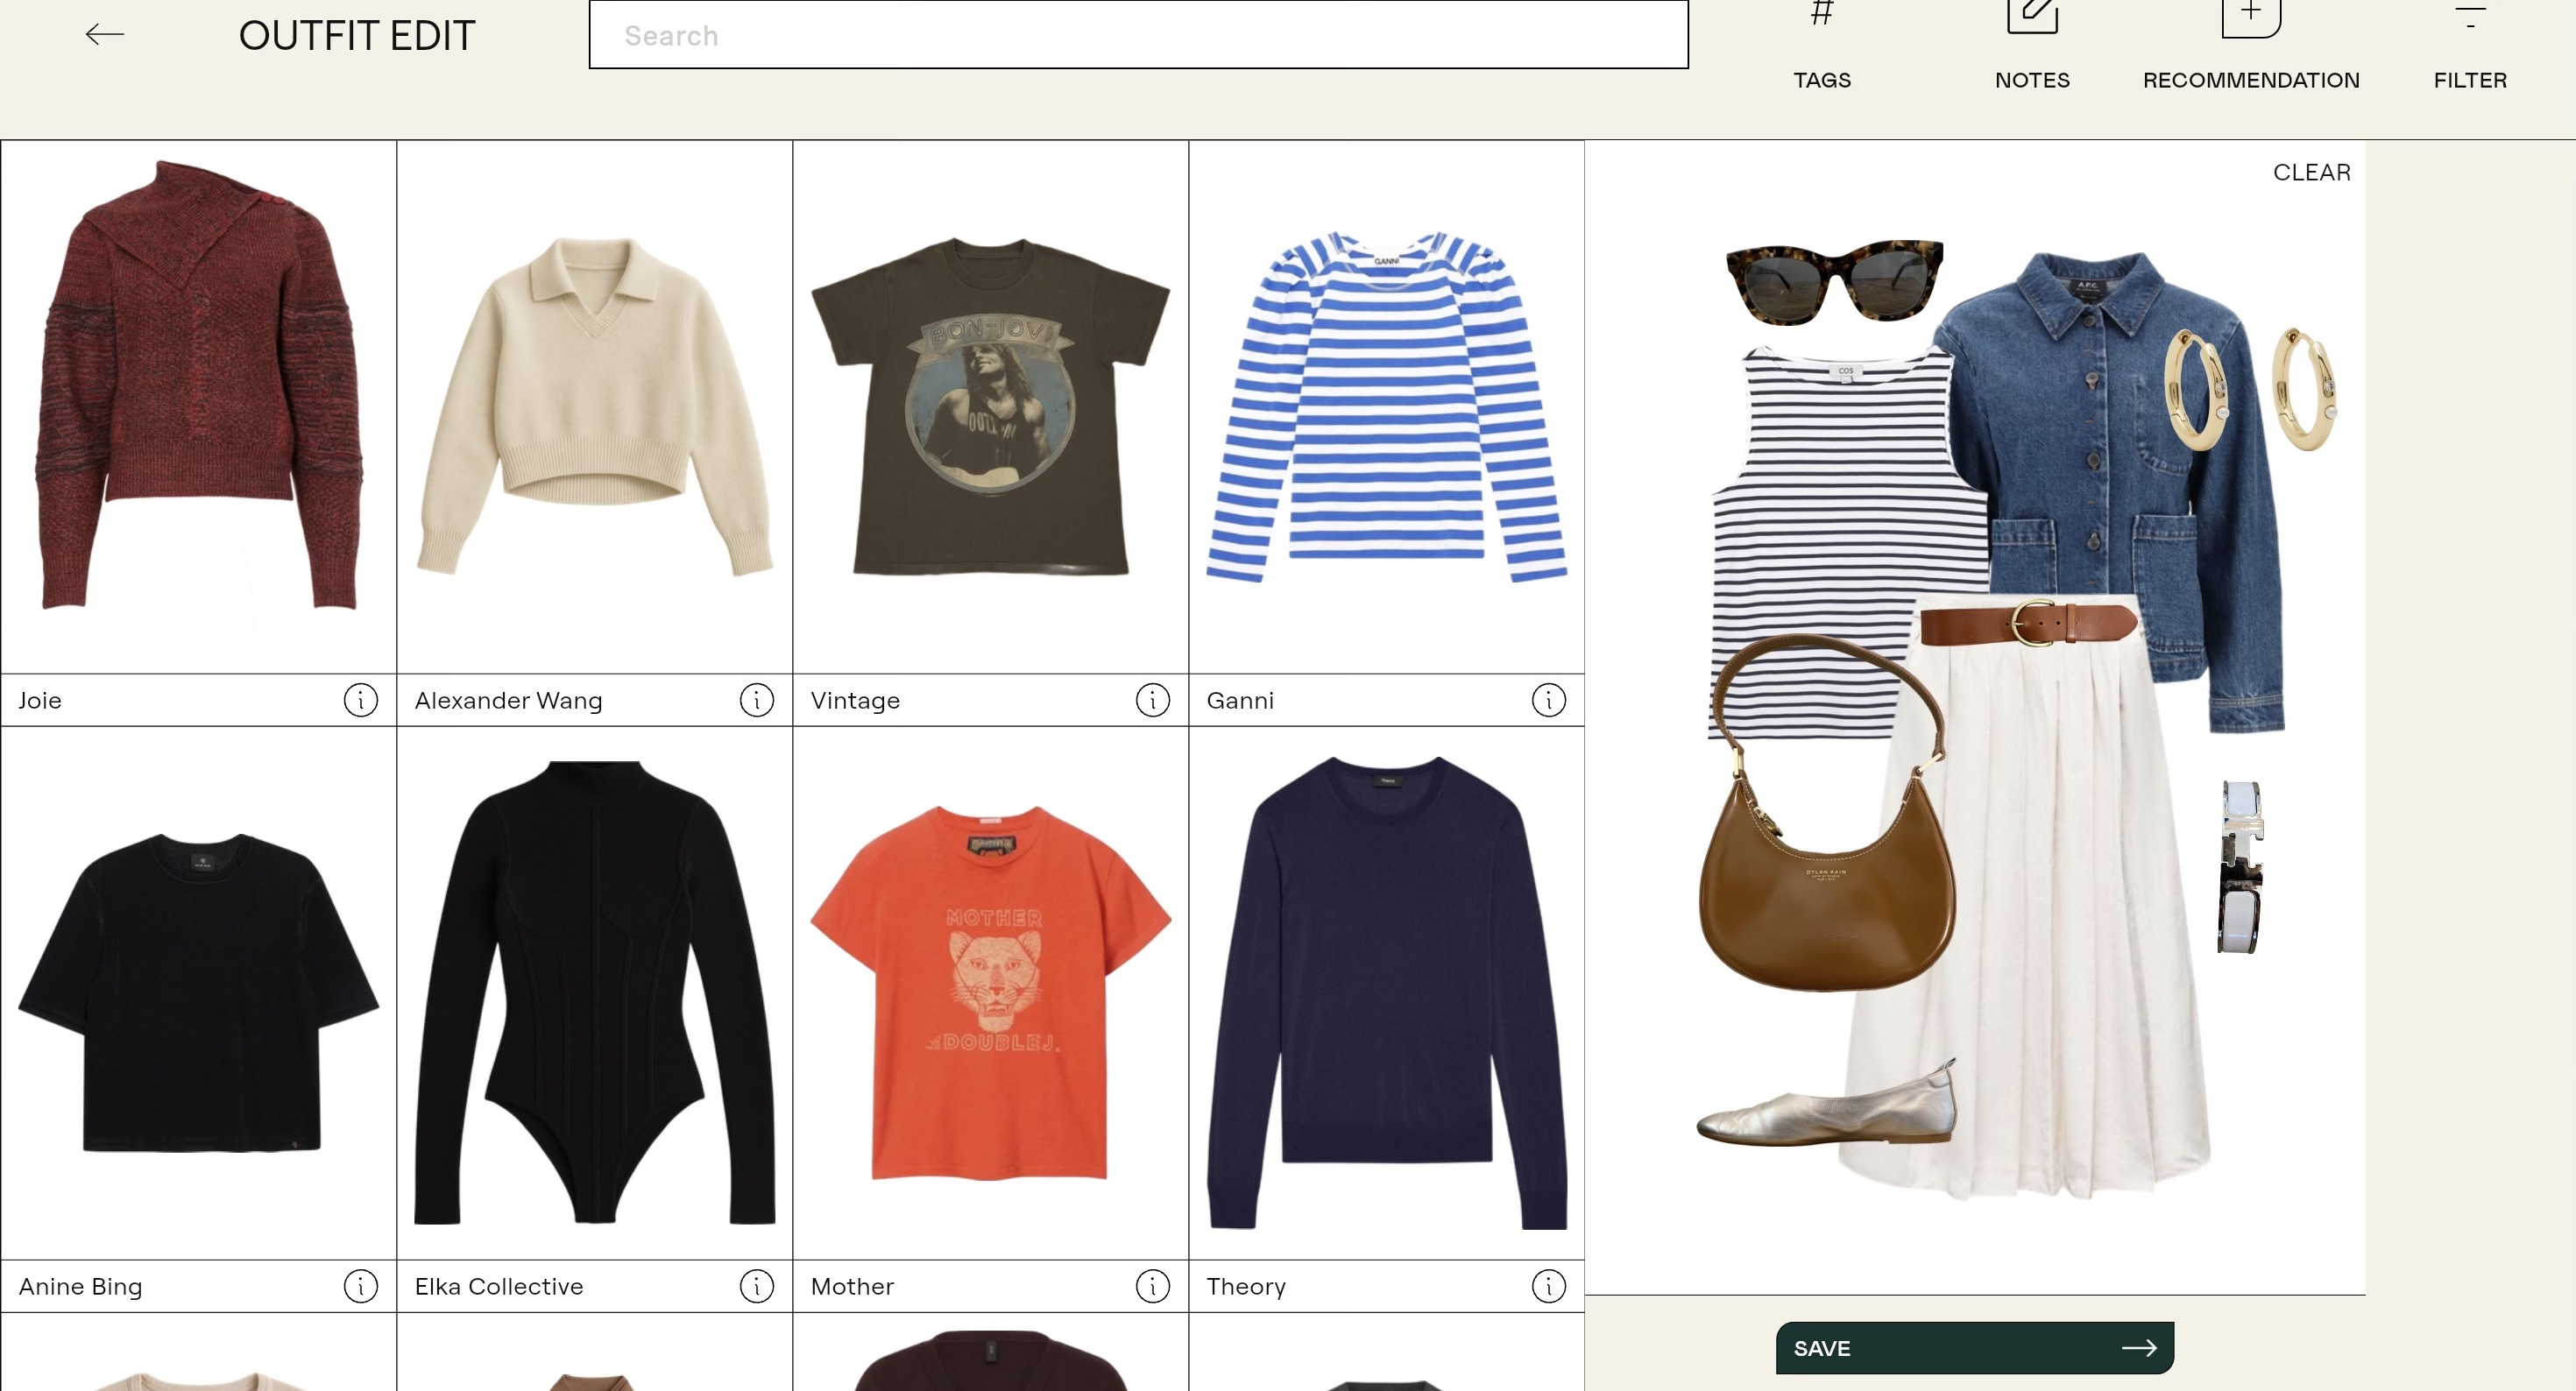Show info for the Anine Bing tee
2576x1391 pixels.
360,1286
